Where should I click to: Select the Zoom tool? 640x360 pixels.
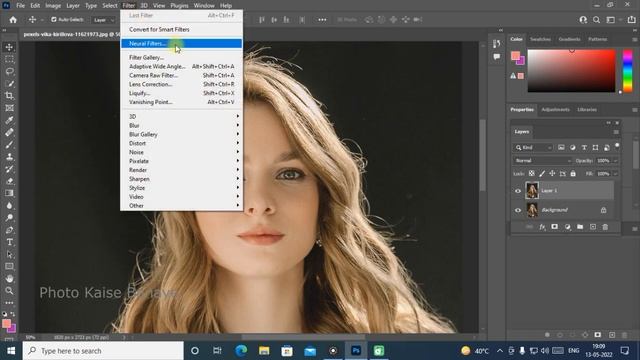pos(9,291)
